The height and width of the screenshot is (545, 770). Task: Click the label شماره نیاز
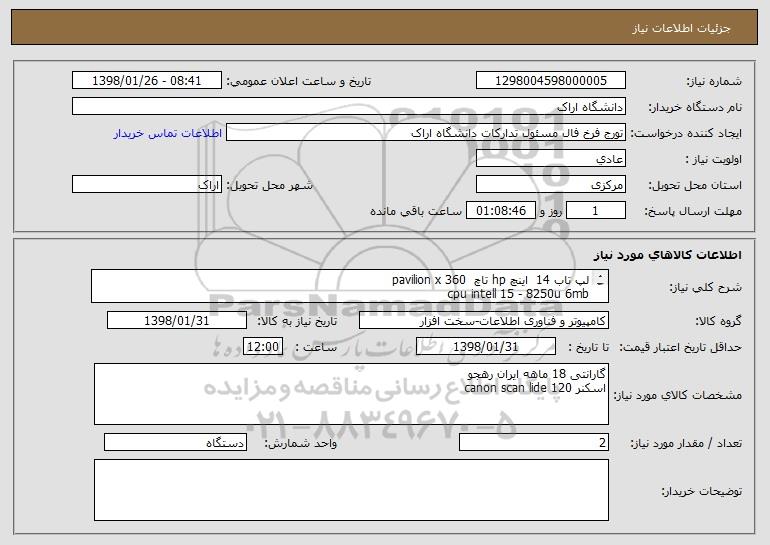tap(714, 82)
